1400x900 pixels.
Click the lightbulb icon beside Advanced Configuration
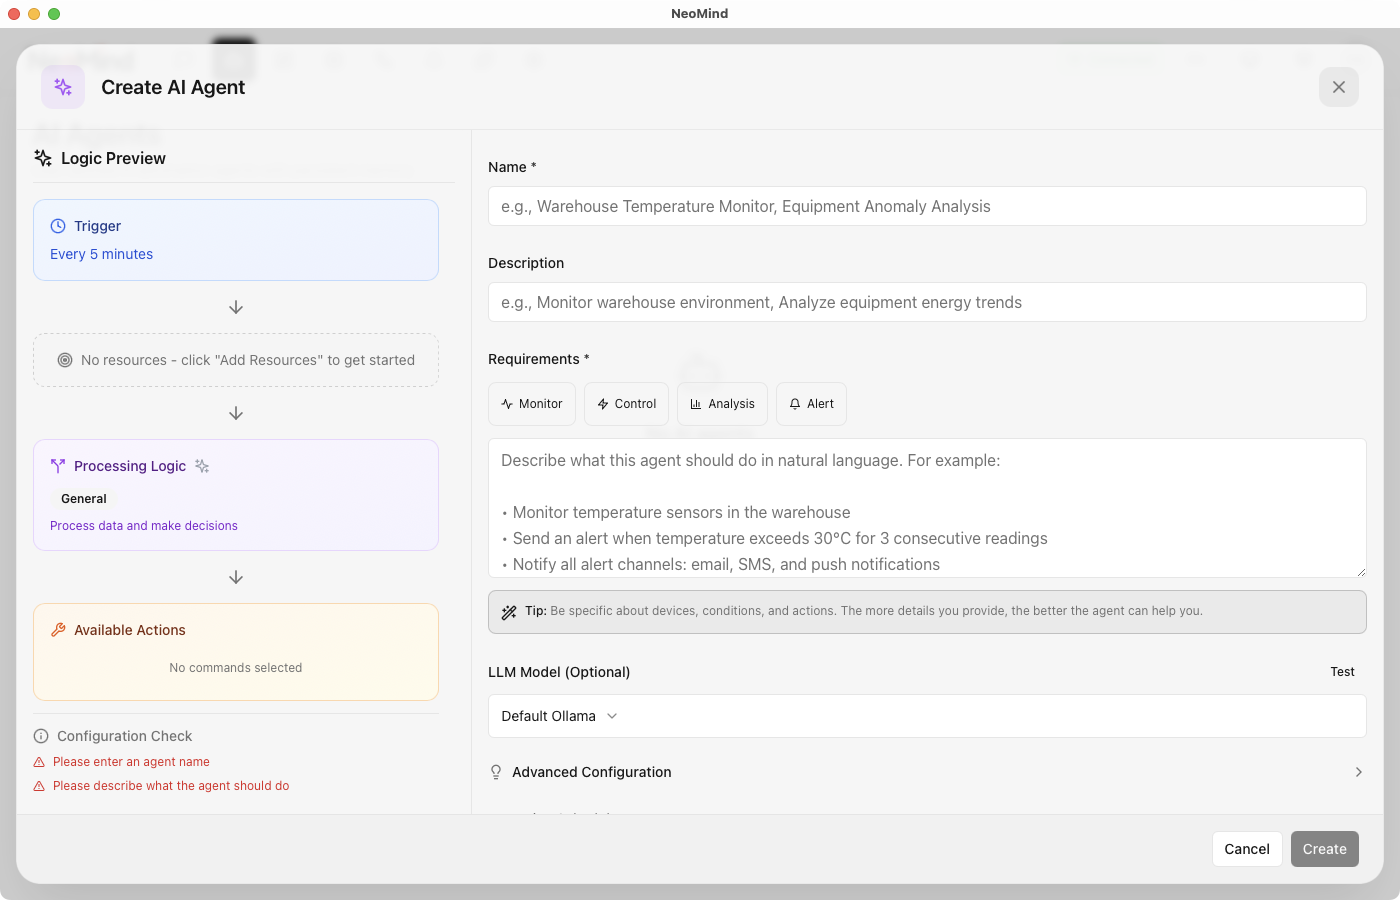[x=496, y=771]
